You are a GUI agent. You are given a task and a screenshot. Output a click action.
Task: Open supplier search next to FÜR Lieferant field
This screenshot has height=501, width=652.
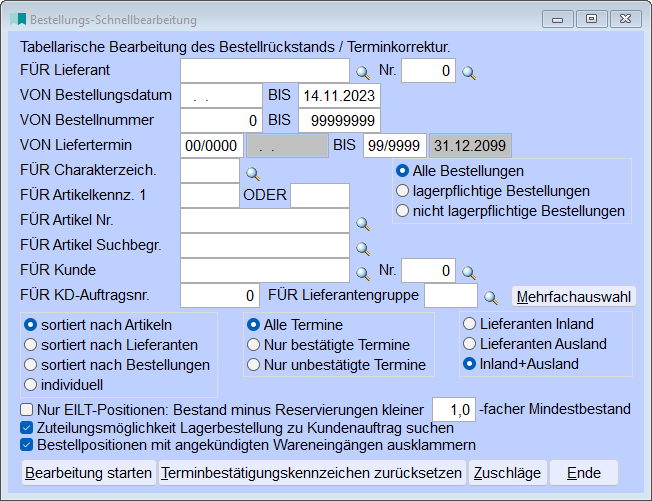click(363, 73)
